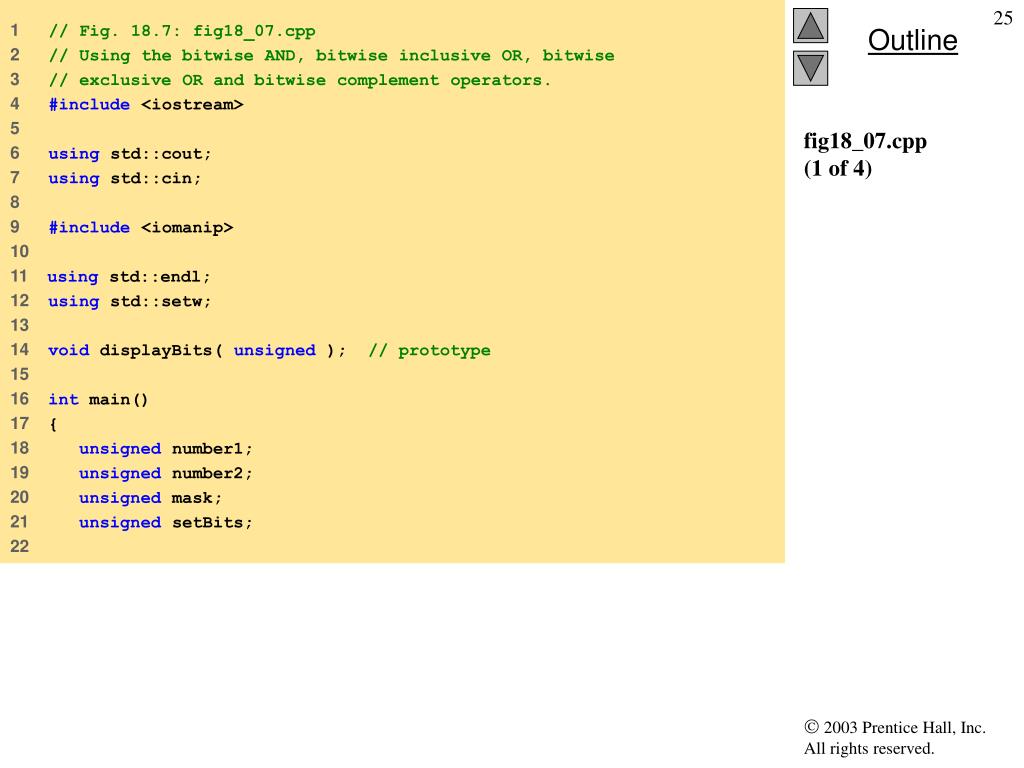Viewport: 1024px width, 768px height.
Task: Click the down triangle navigation icon
Action: pyautogui.click(x=810, y=68)
